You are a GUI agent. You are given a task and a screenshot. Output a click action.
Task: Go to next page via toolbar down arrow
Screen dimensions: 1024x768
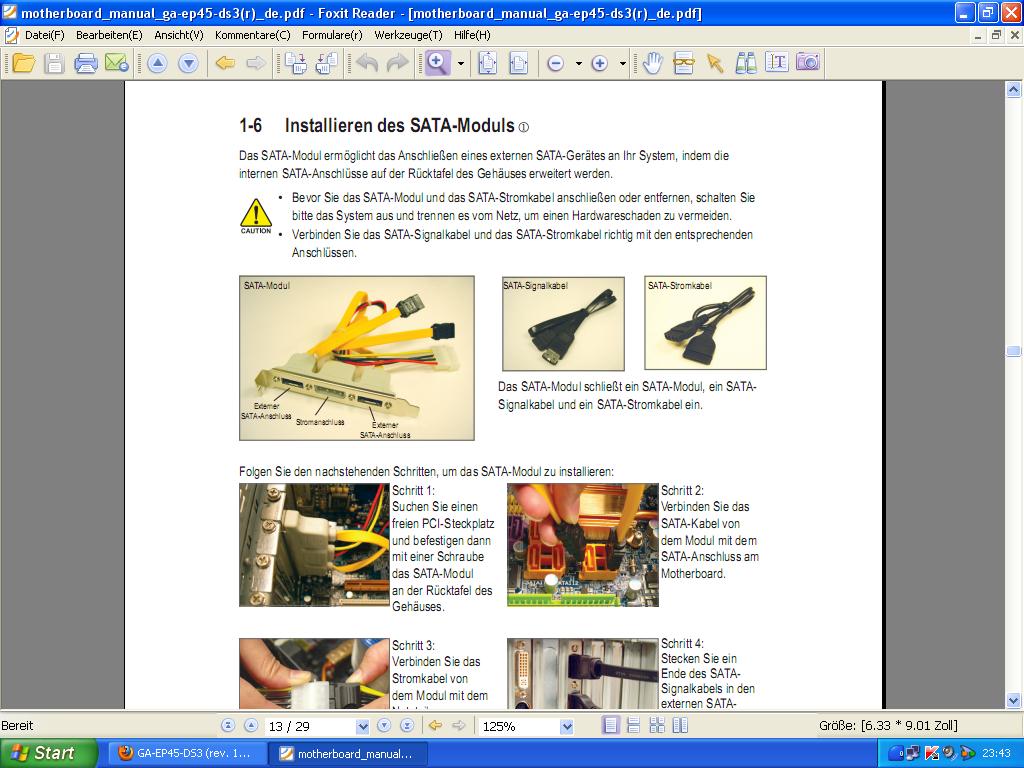coord(188,63)
